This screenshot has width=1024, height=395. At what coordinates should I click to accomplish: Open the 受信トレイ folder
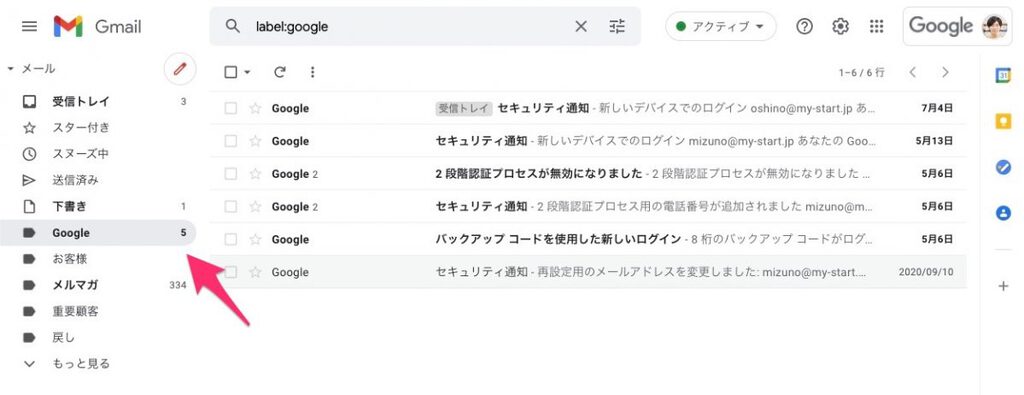pyautogui.click(x=98, y=102)
